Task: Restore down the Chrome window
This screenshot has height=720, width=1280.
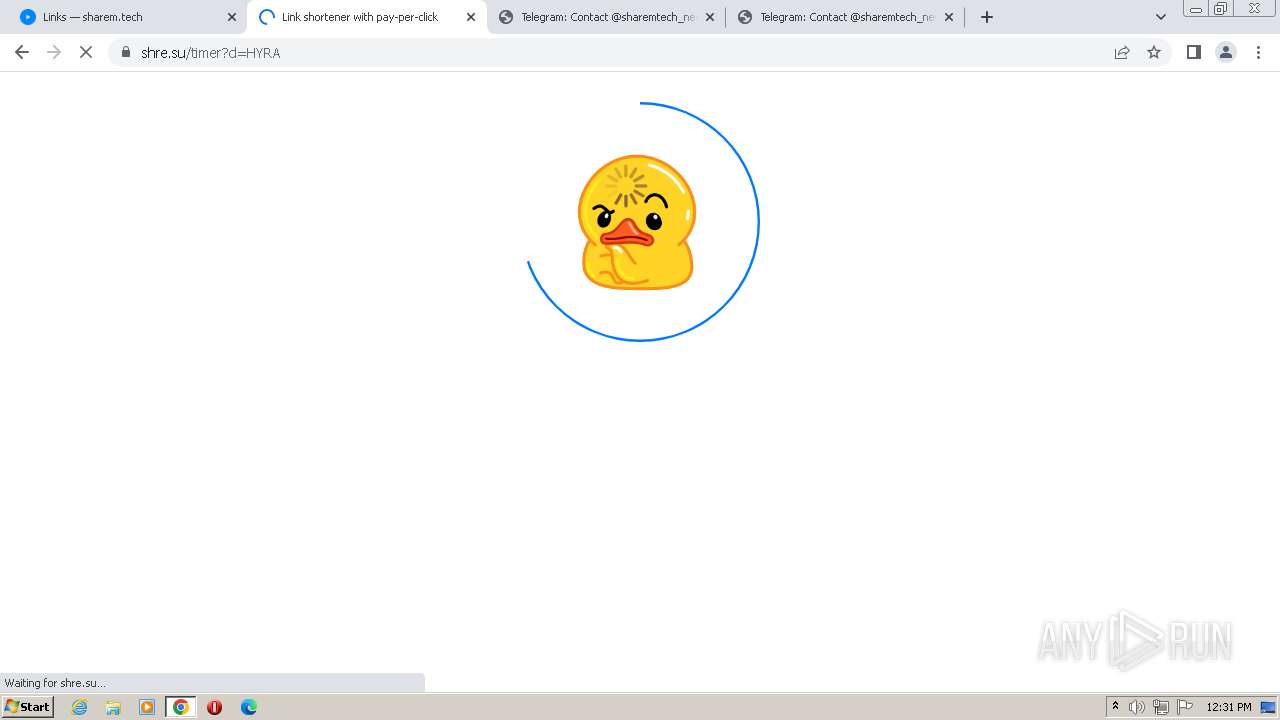Action: coord(1221,9)
